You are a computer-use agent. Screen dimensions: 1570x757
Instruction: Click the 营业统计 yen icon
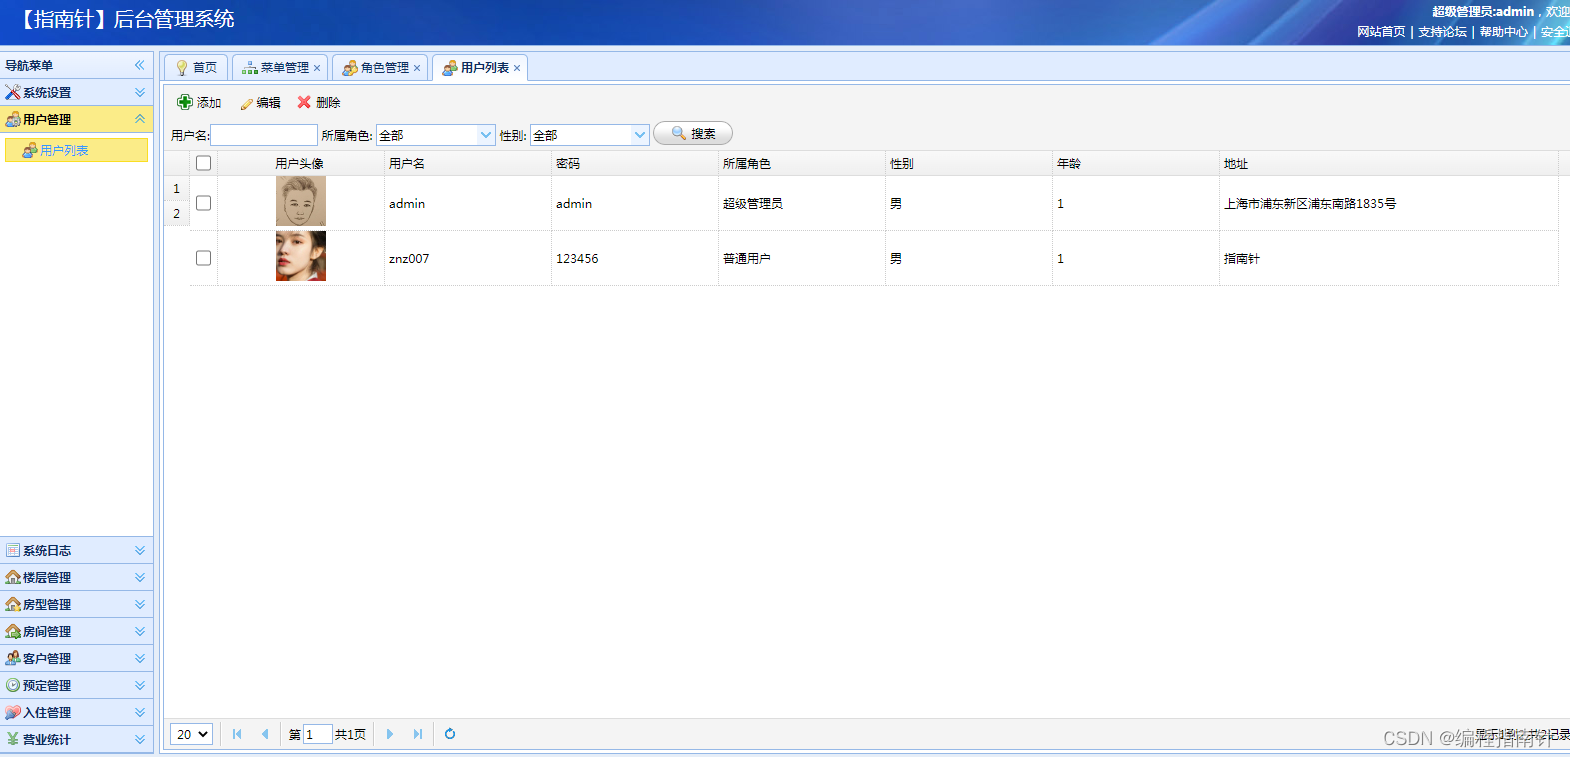(13, 739)
